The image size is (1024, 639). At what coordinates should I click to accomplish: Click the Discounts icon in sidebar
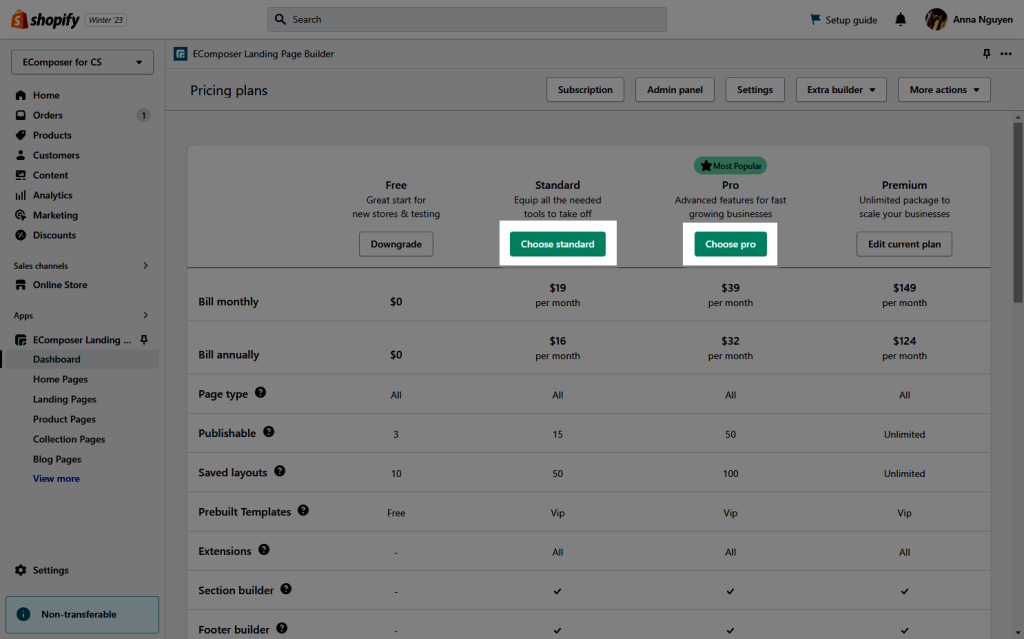point(21,235)
